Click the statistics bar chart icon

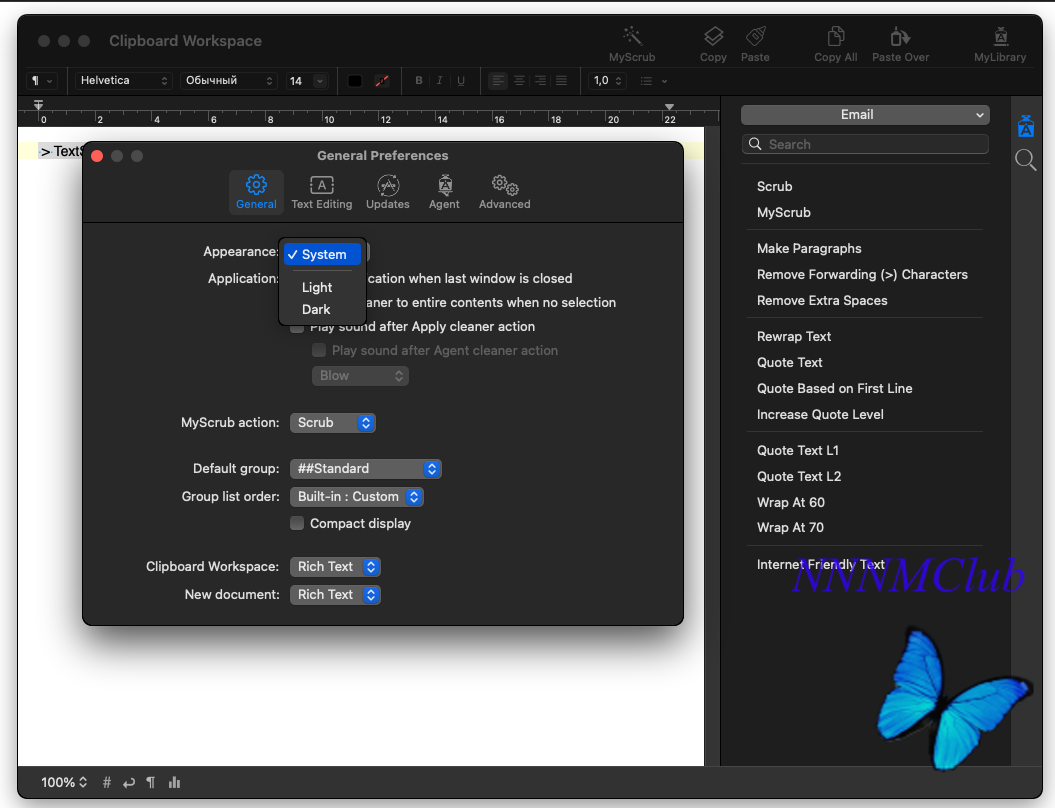pyautogui.click(x=175, y=783)
